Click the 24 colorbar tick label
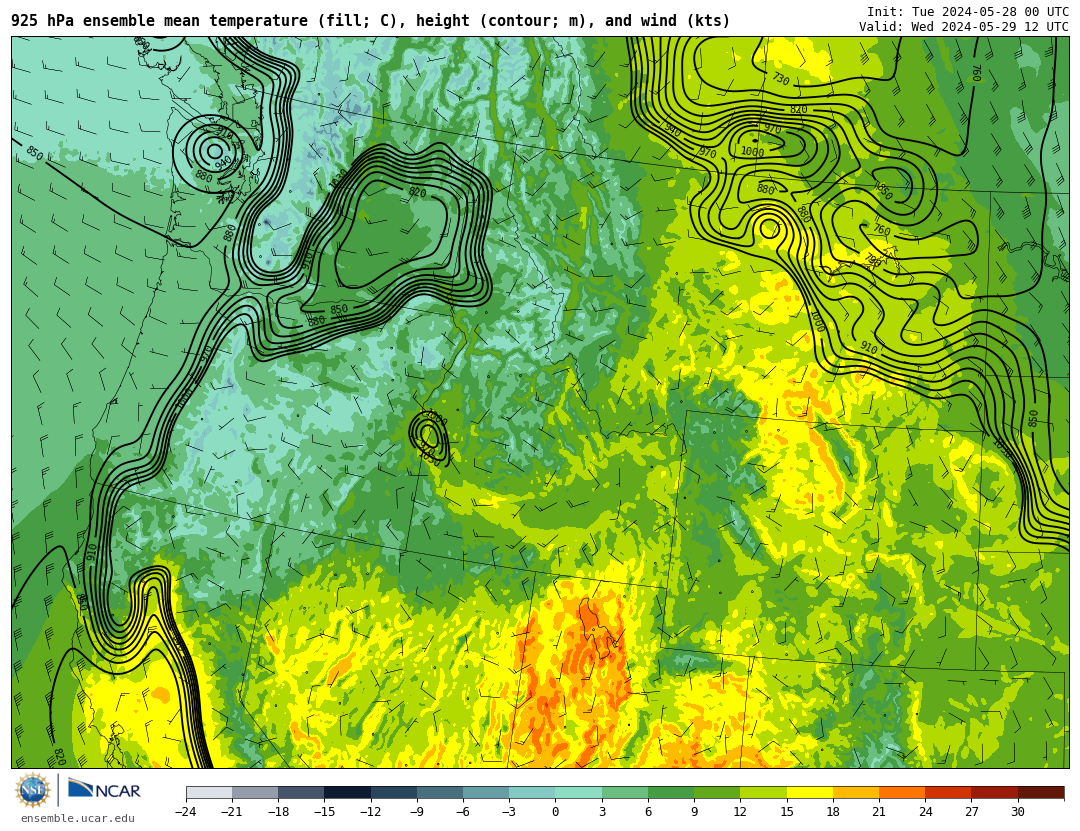Screen dimensions: 1080x831 [x=925, y=812]
